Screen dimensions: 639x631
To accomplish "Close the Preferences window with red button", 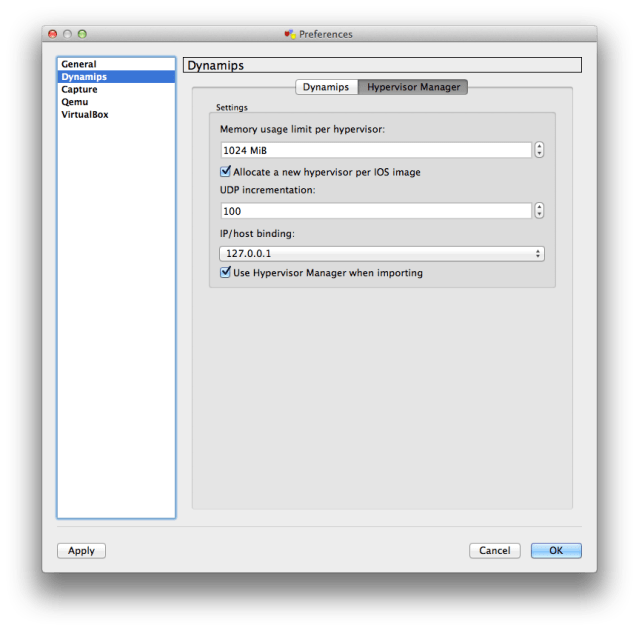I will point(53,34).
